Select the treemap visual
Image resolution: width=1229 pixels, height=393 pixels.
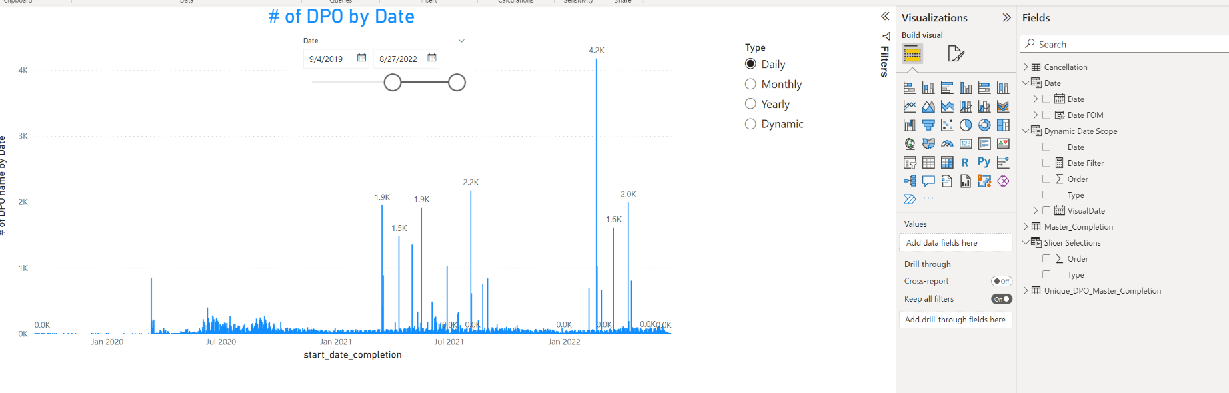(x=1003, y=125)
